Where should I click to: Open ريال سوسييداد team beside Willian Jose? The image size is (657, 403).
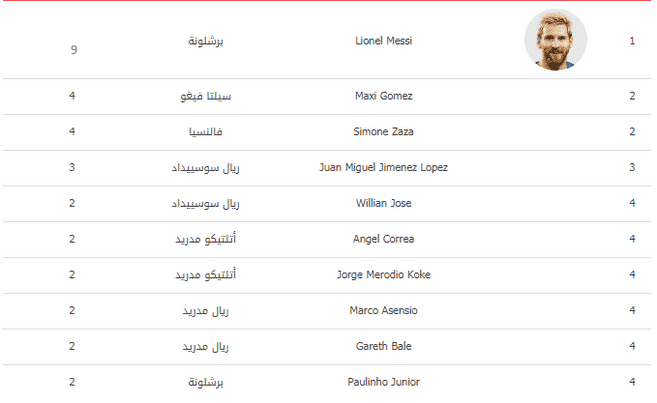pyautogui.click(x=206, y=204)
